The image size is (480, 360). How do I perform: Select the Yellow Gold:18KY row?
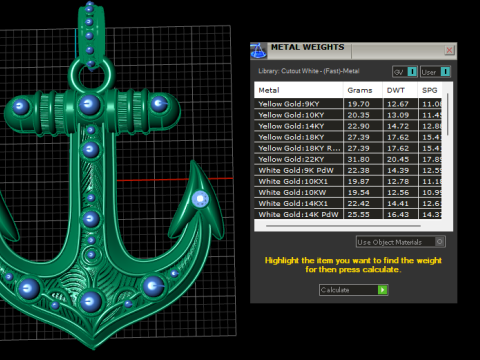point(348,137)
